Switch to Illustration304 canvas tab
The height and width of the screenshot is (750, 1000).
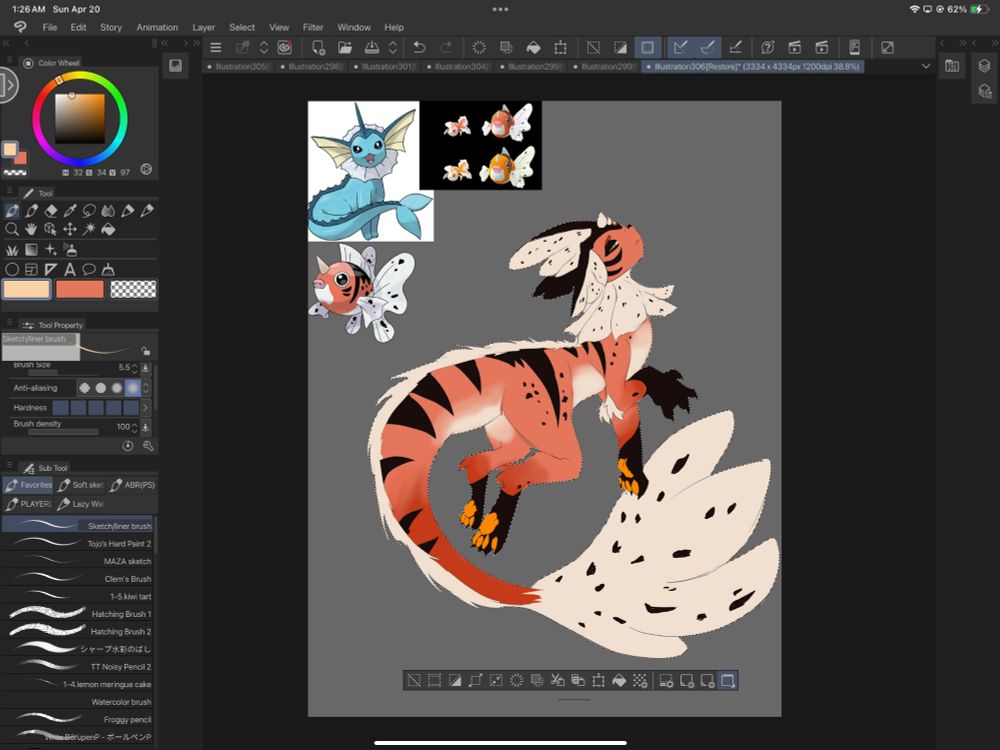point(458,67)
